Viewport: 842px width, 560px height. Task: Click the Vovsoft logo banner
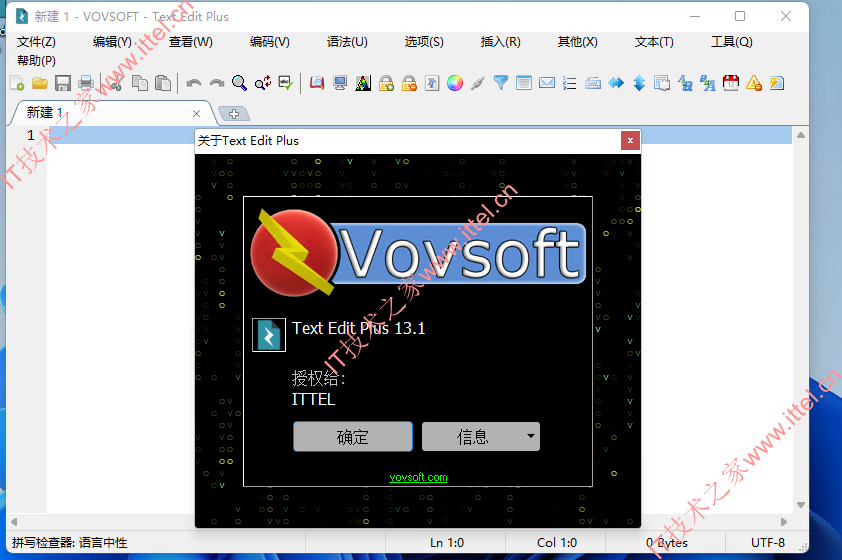tap(418, 253)
